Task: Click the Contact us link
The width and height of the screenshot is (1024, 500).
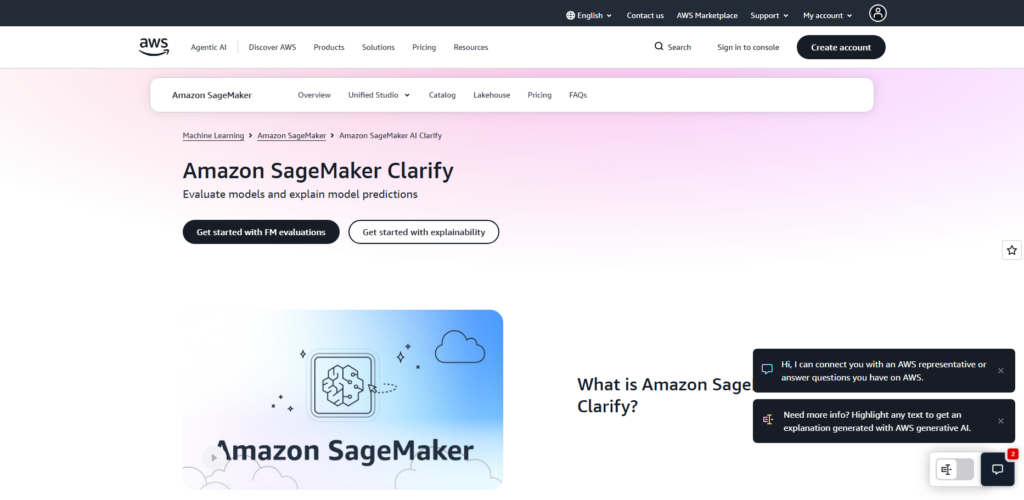Action: (645, 15)
